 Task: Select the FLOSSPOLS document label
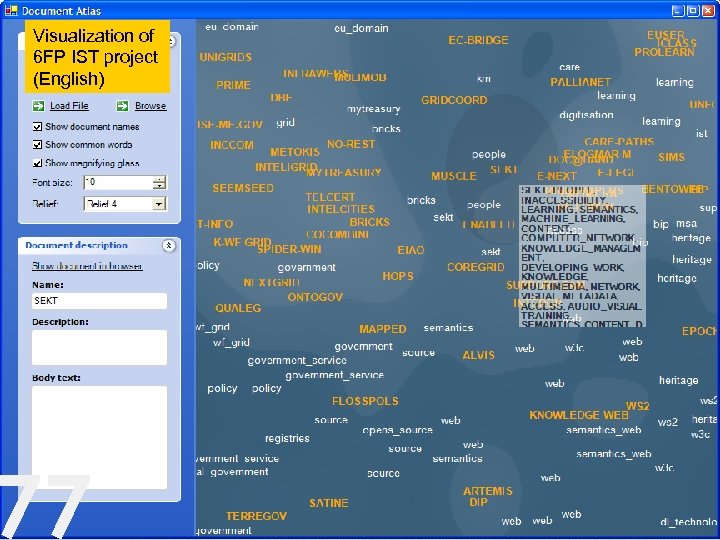coord(365,401)
